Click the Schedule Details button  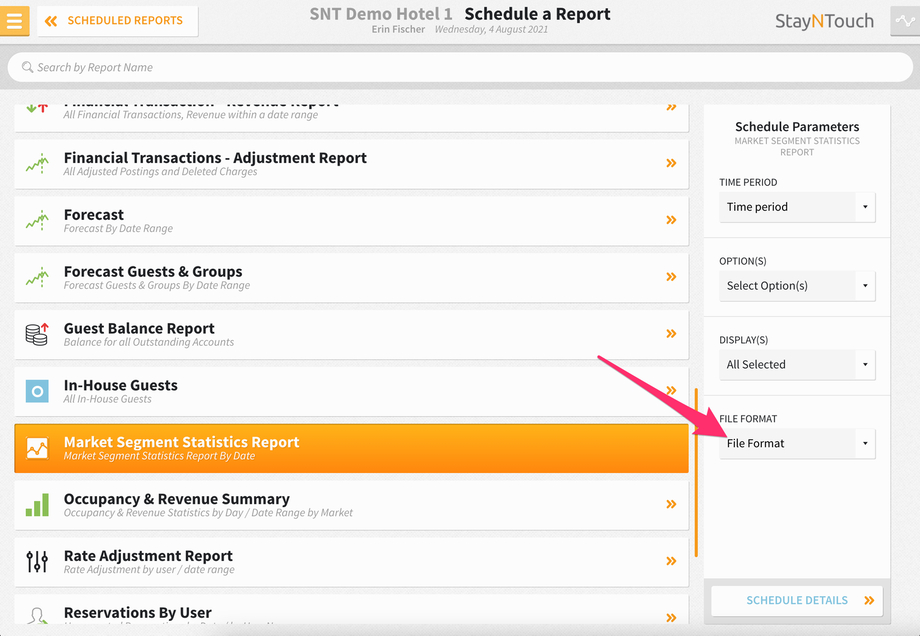tap(797, 601)
